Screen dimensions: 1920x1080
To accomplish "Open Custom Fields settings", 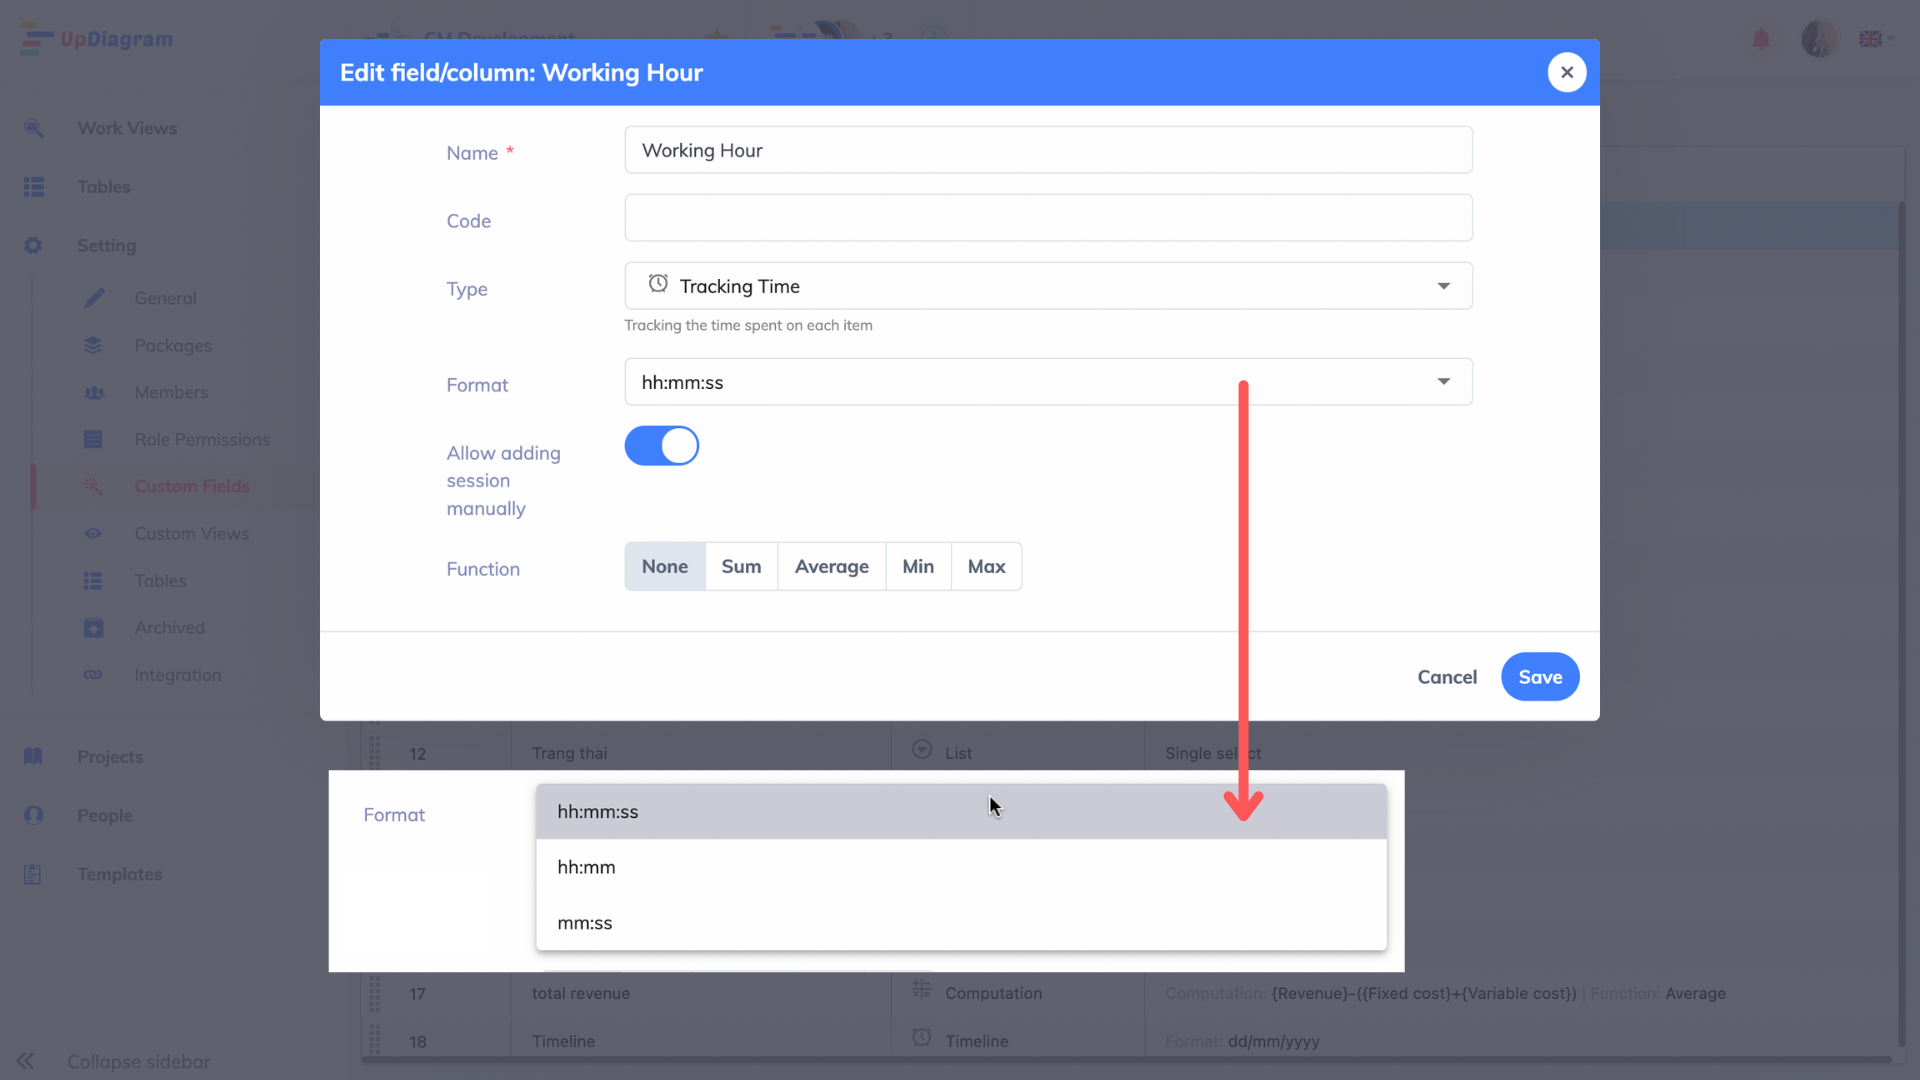I will 192,486.
